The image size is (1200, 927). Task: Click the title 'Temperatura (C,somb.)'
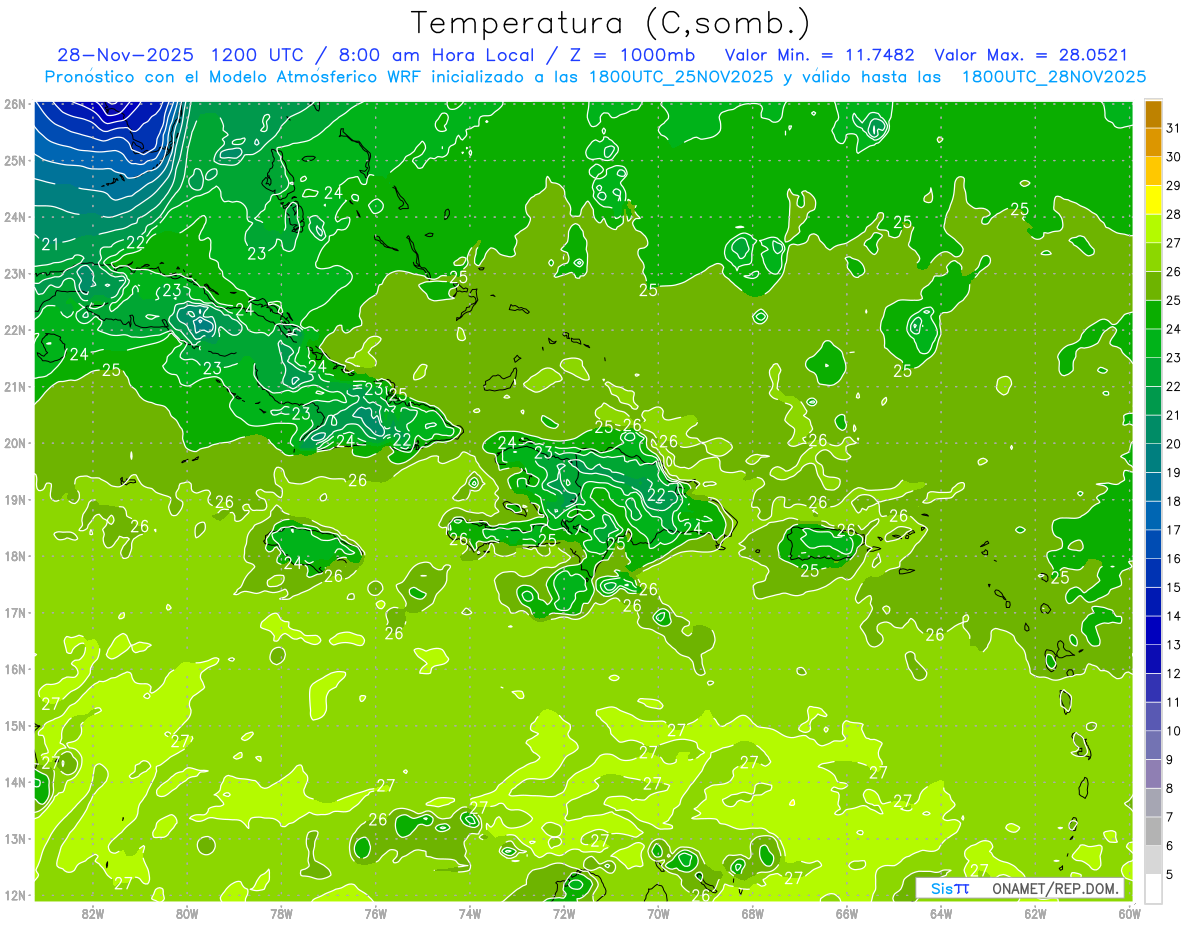pyautogui.click(x=609, y=23)
